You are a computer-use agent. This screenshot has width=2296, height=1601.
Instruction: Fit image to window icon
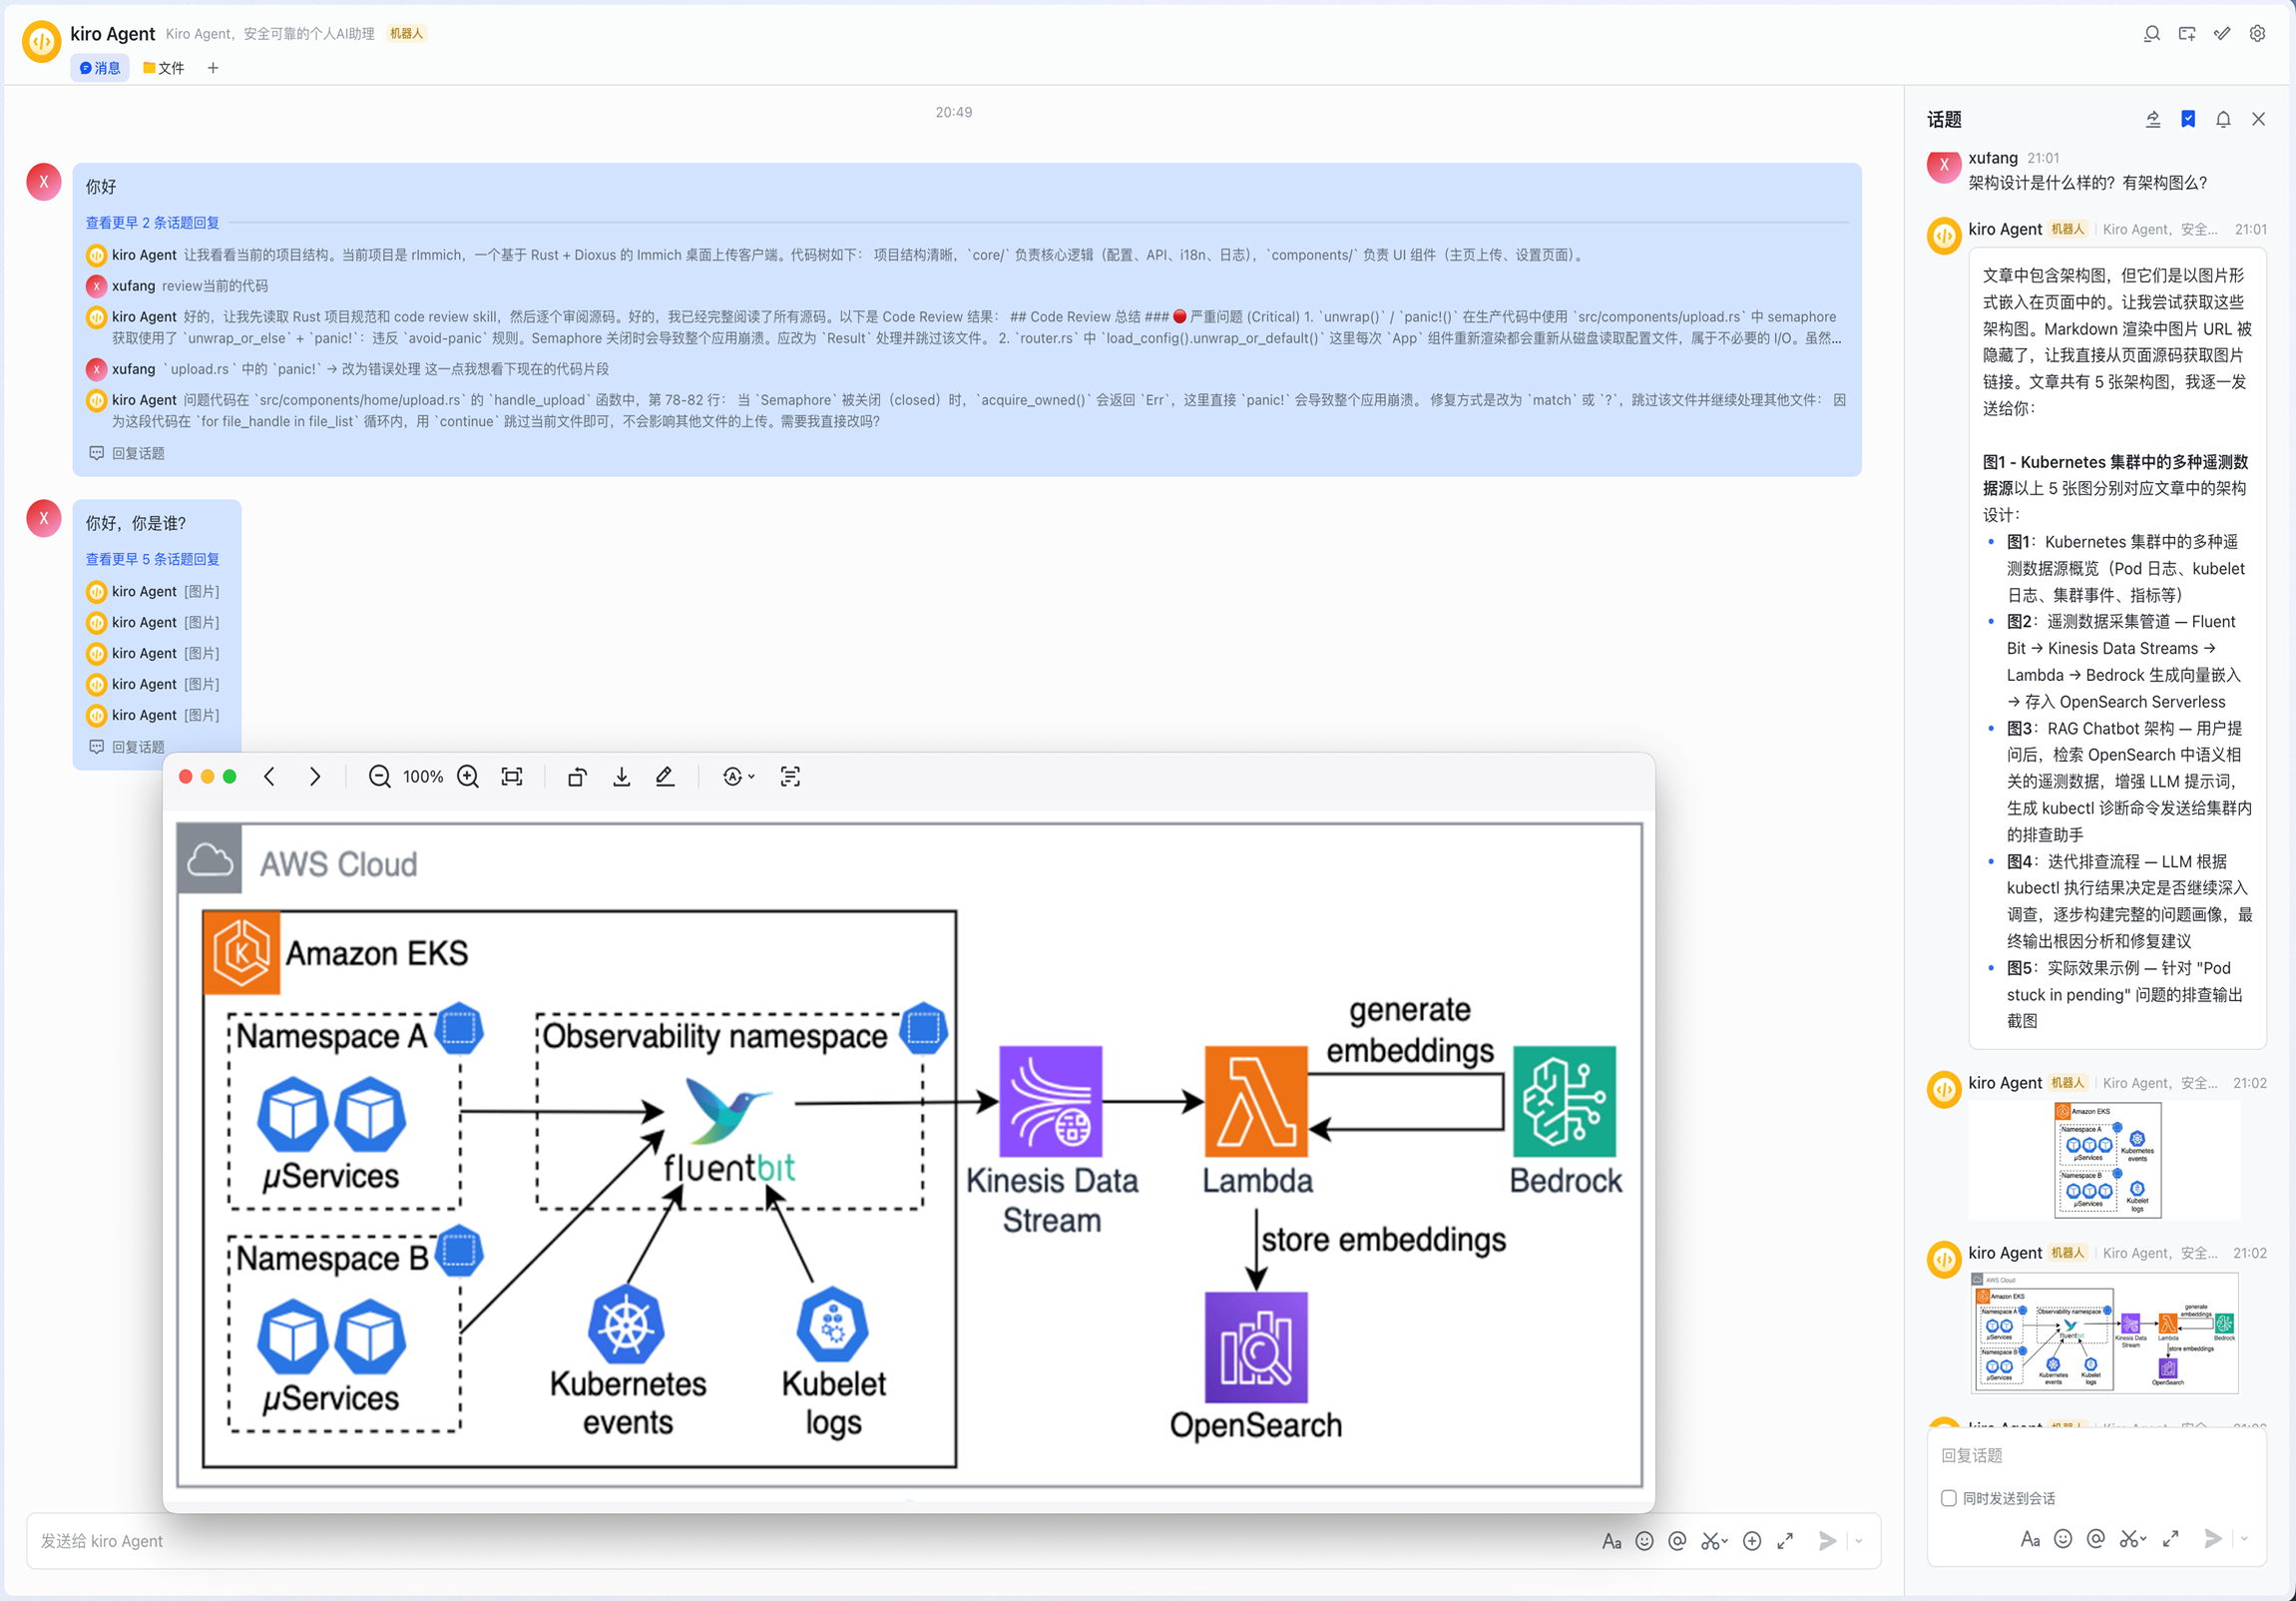512,777
